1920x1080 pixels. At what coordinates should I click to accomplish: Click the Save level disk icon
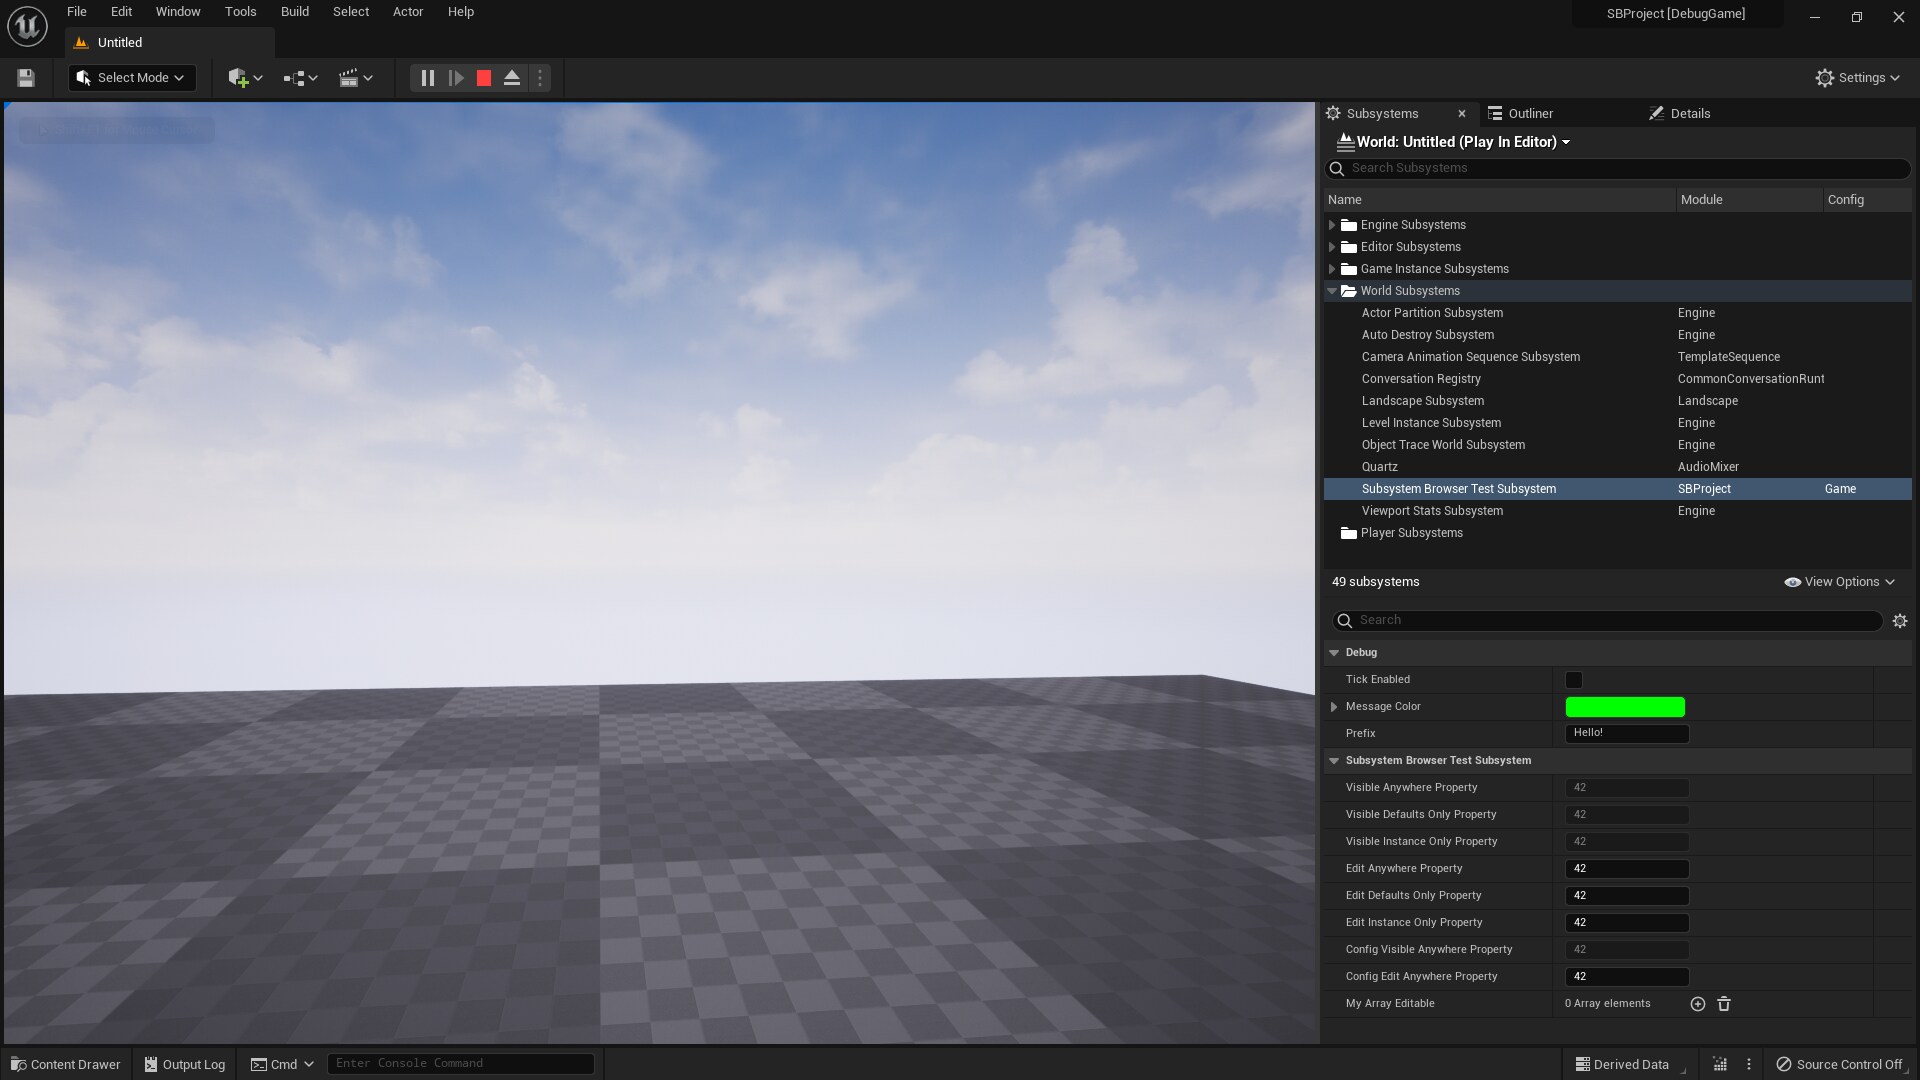[x=26, y=78]
